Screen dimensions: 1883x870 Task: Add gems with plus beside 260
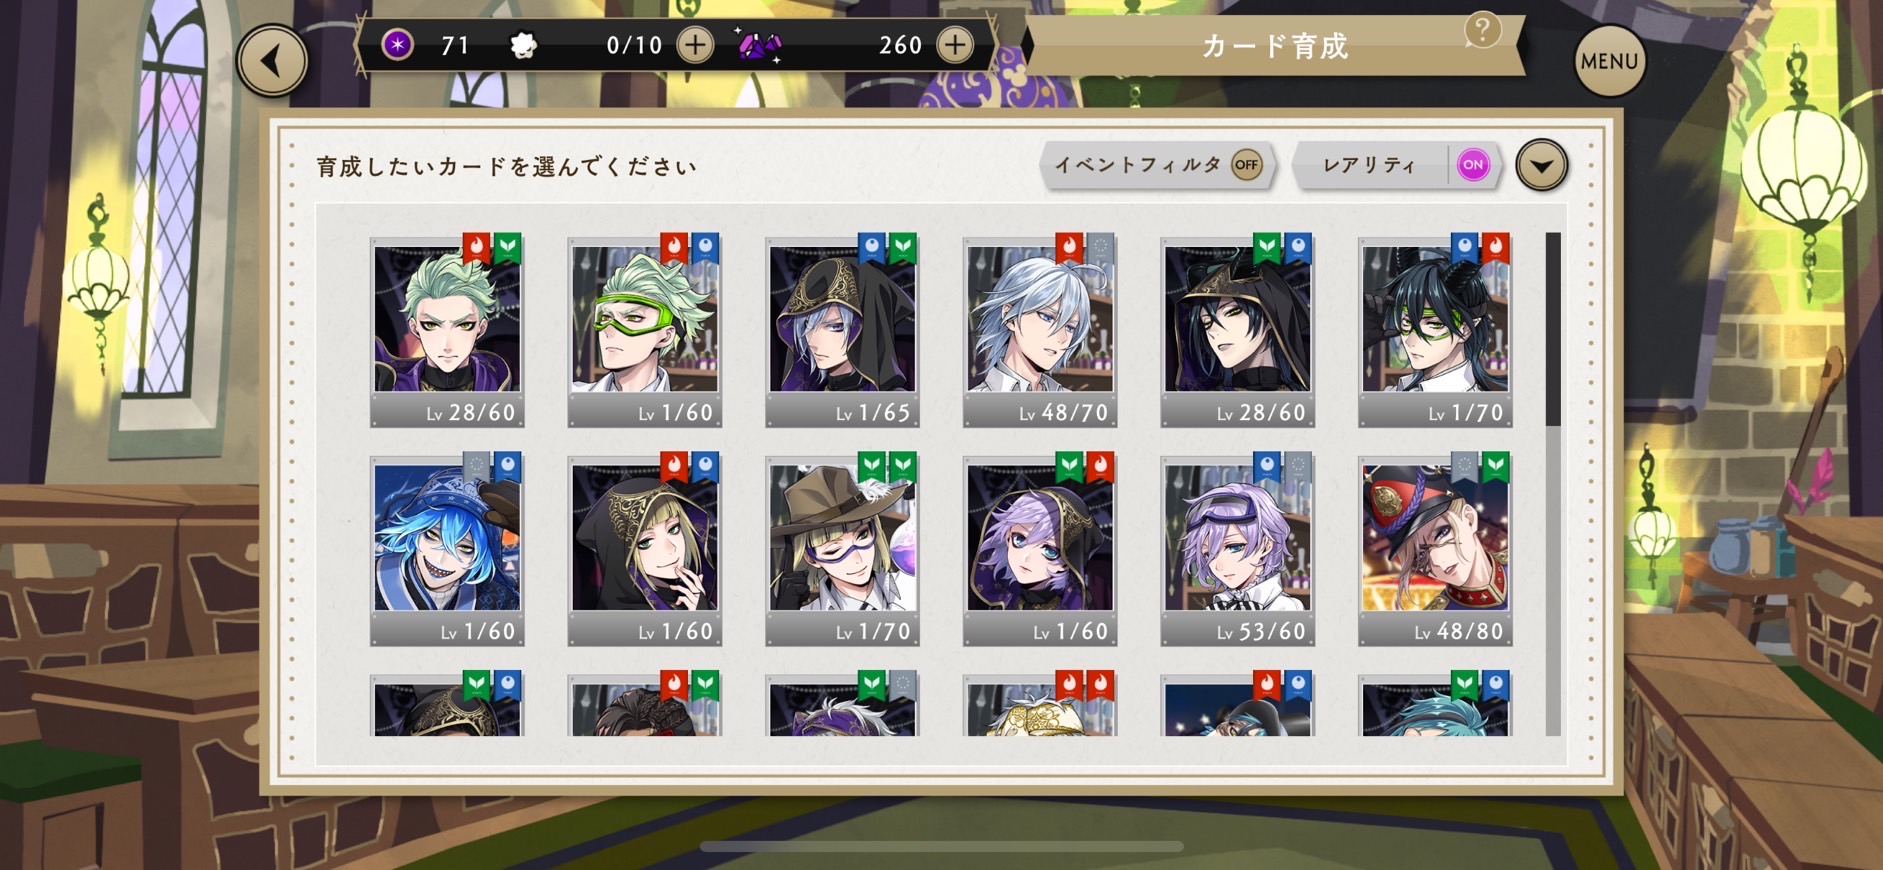click(x=955, y=45)
